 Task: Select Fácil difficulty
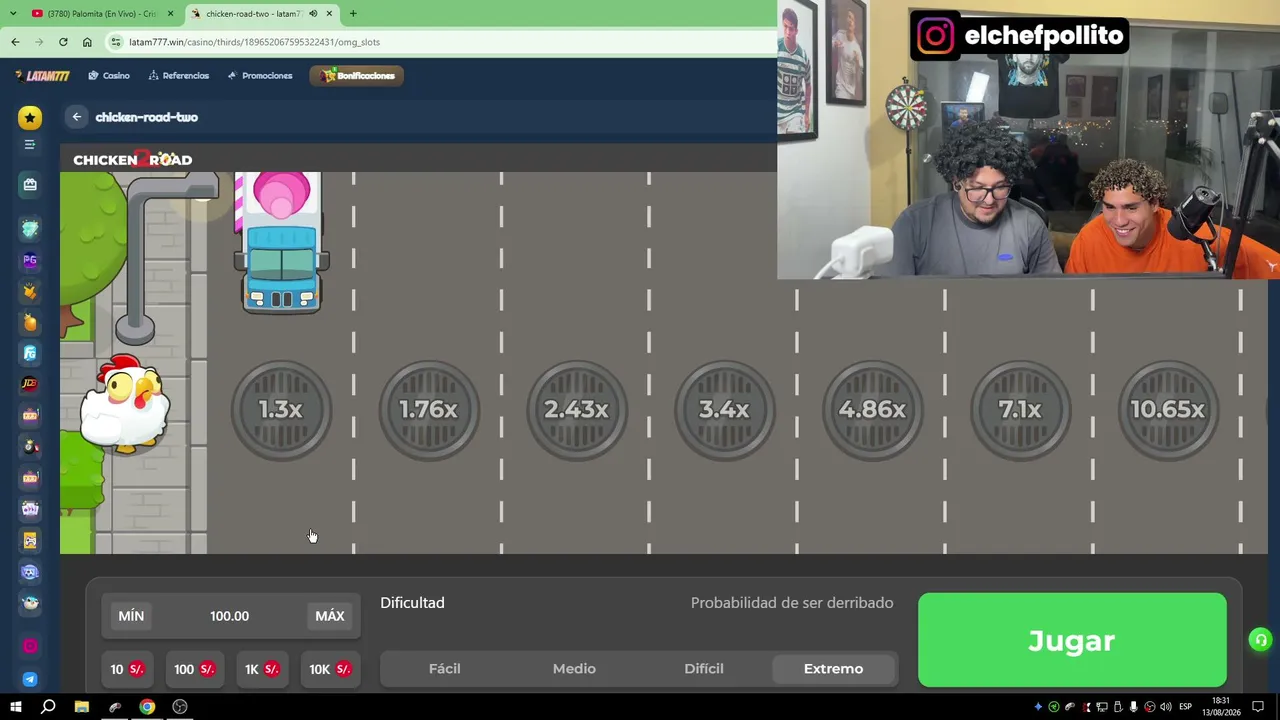445,669
